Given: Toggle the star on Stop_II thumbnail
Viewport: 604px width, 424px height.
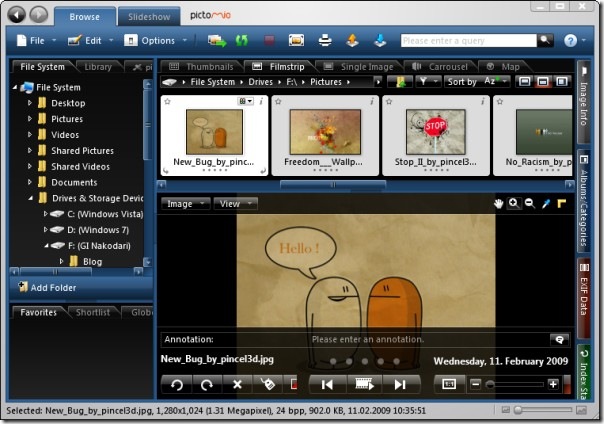Looking at the screenshot, I should pos(389,102).
